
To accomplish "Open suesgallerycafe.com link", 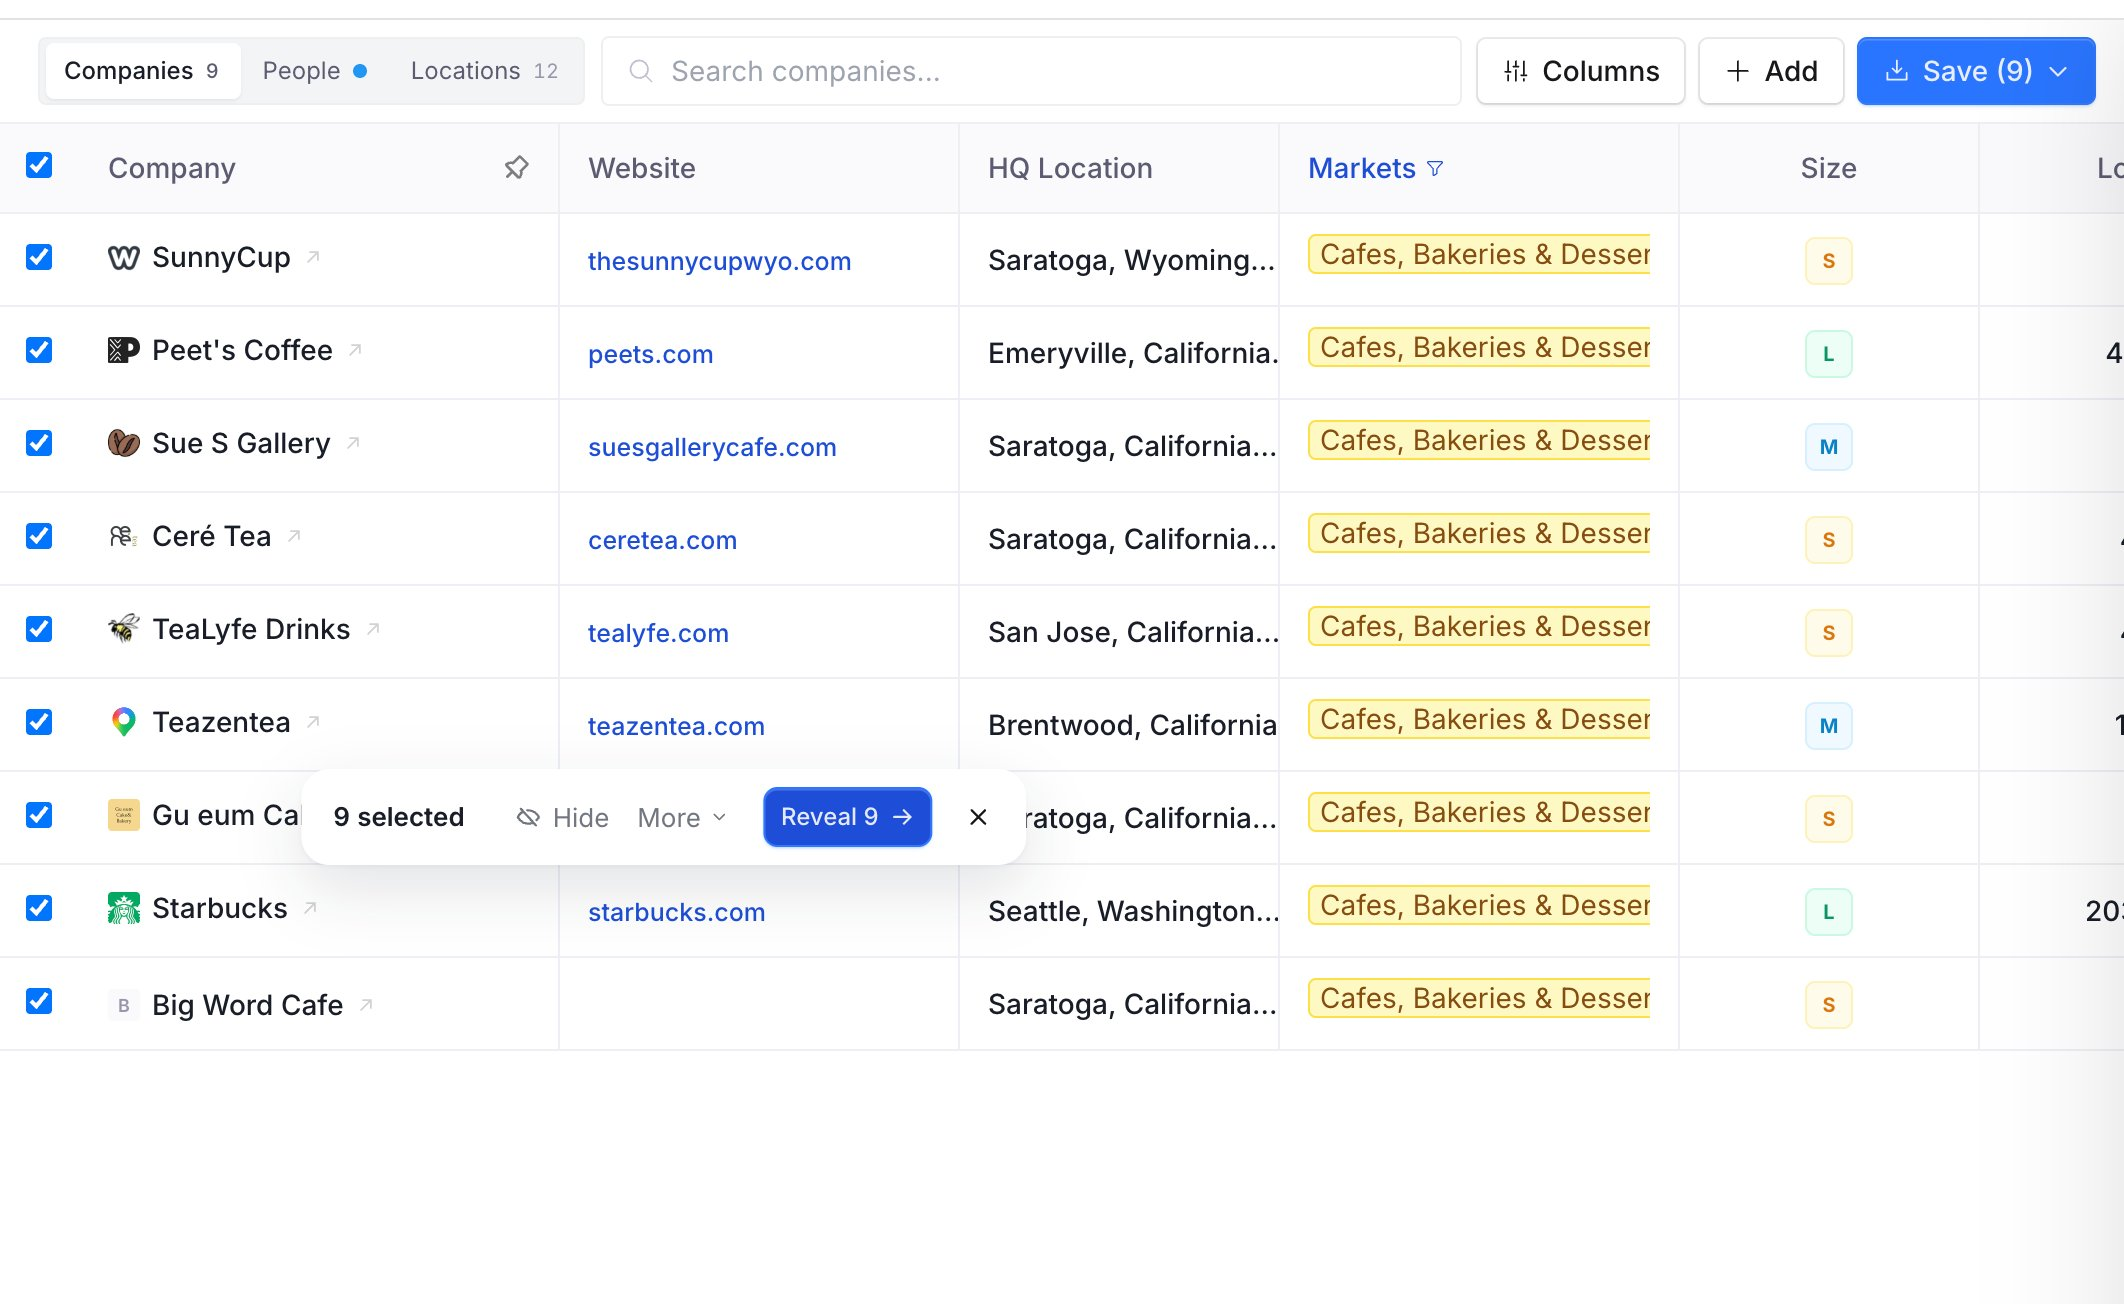I will point(712,447).
